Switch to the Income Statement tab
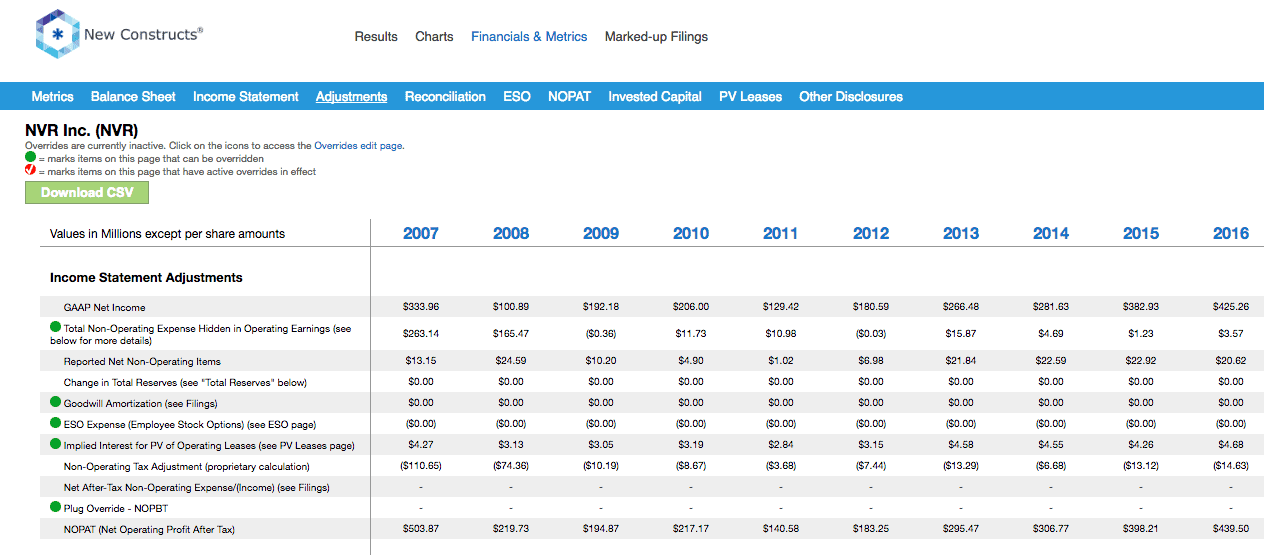This screenshot has width=1264, height=555. point(246,96)
